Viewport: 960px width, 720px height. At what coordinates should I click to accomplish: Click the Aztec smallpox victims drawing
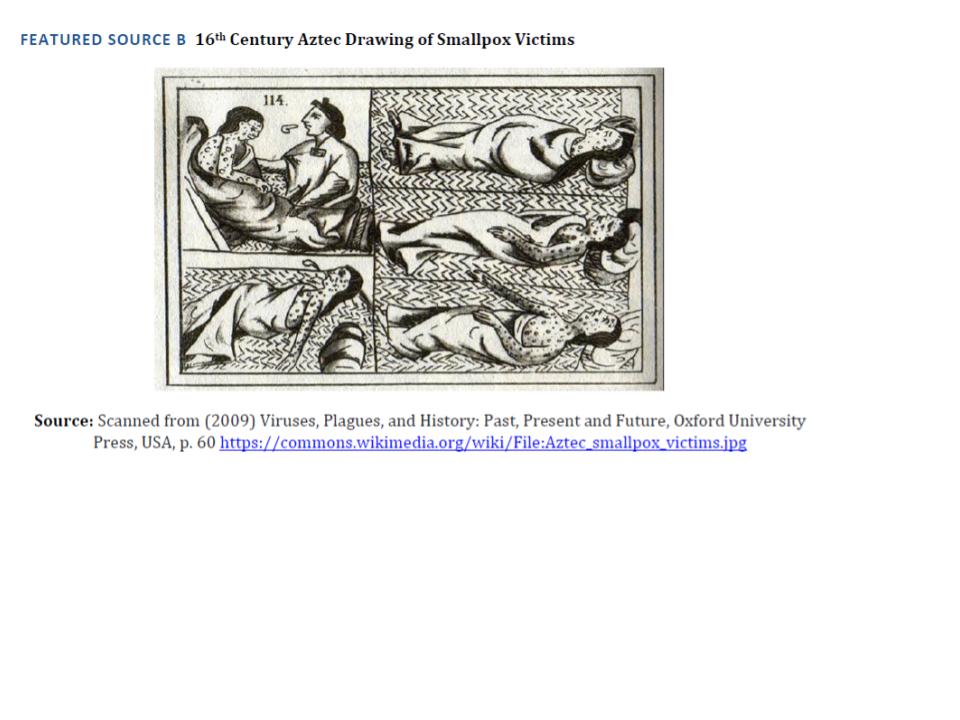(x=409, y=229)
